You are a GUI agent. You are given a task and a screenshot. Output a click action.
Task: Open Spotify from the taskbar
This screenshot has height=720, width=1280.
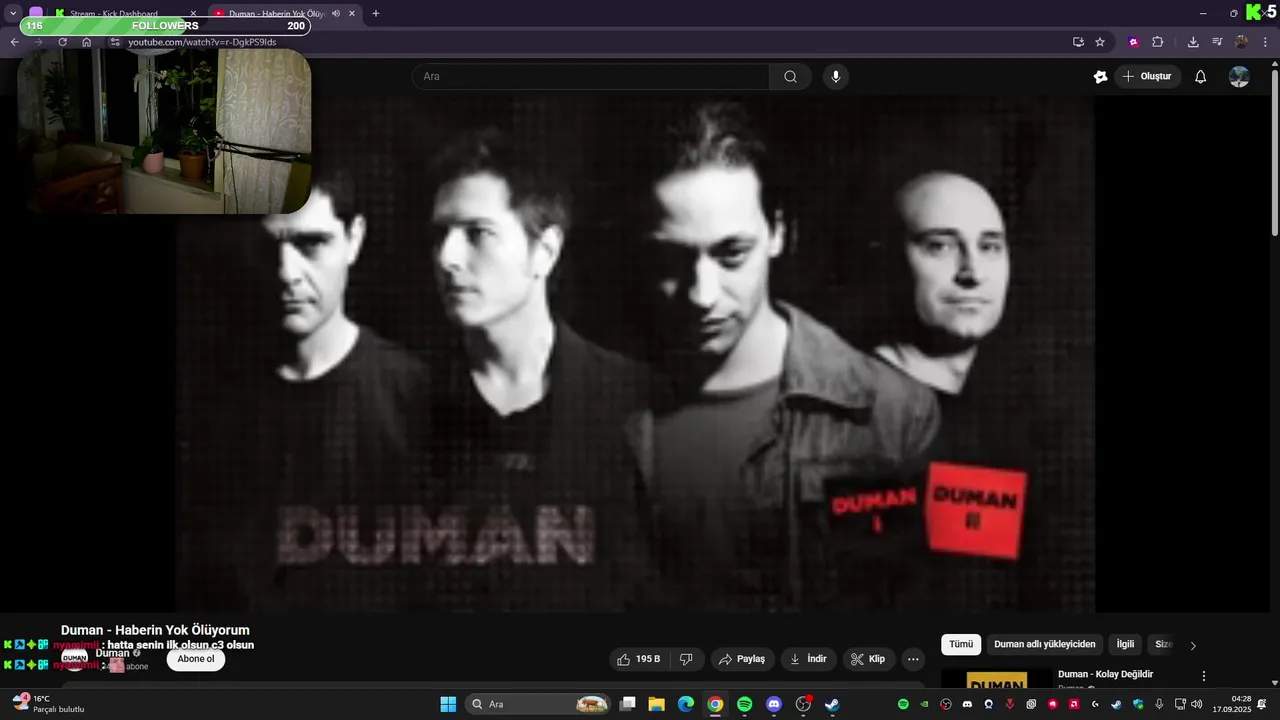[744, 704]
